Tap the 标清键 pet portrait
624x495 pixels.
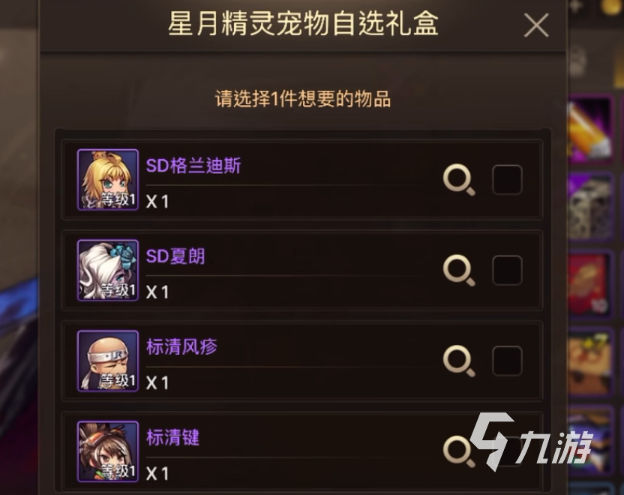[108, 452]
